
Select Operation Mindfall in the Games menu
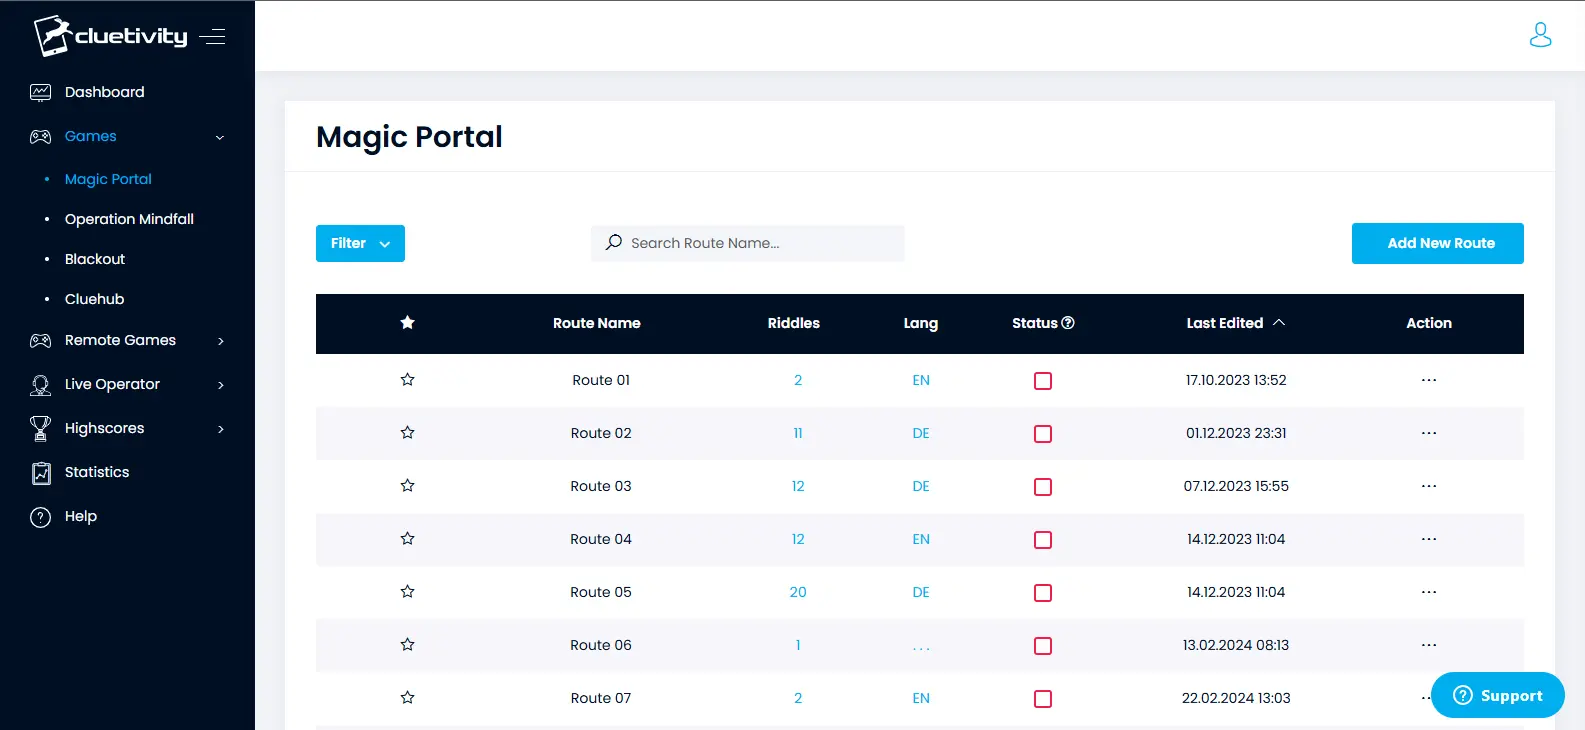(129, 219)
